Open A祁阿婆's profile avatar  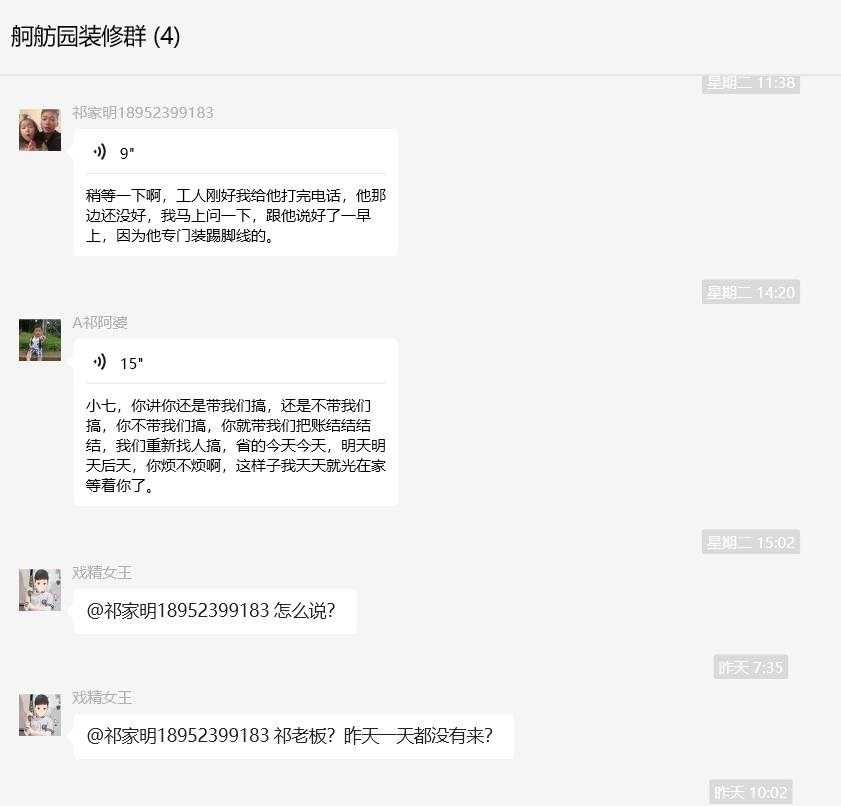point(40,340)
